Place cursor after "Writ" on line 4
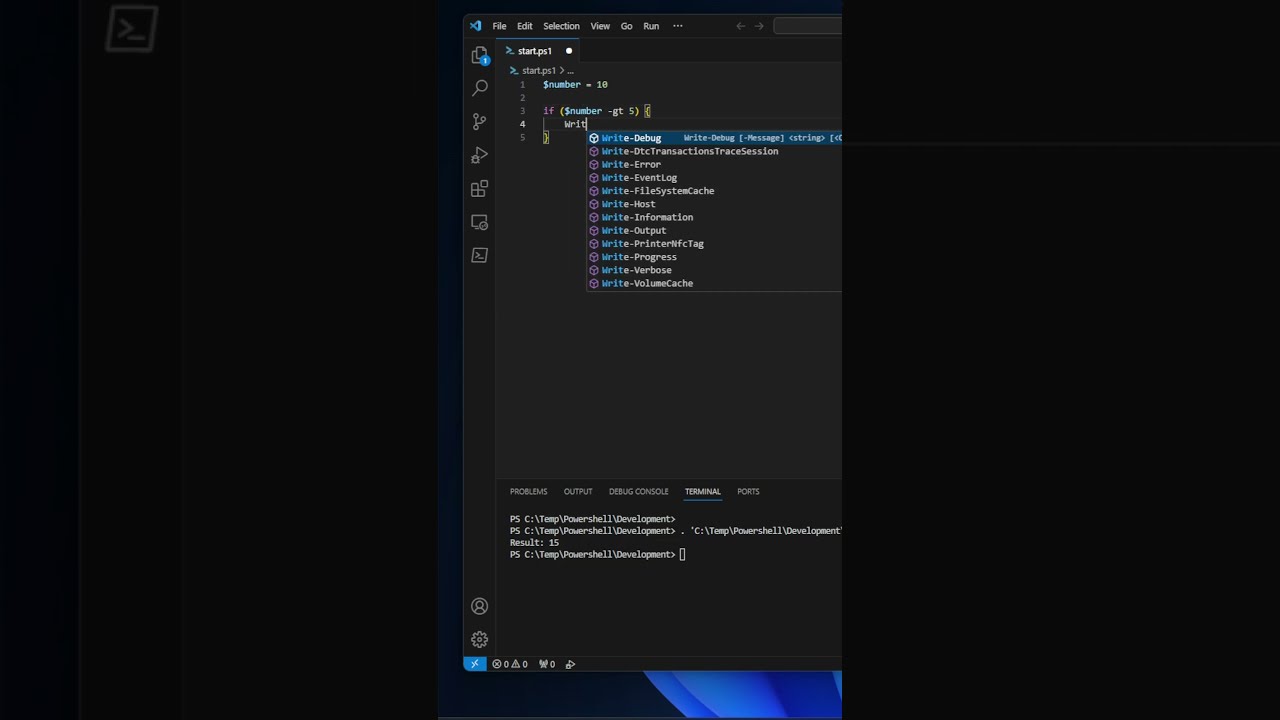1280x720 pixels. coord(587,124)
